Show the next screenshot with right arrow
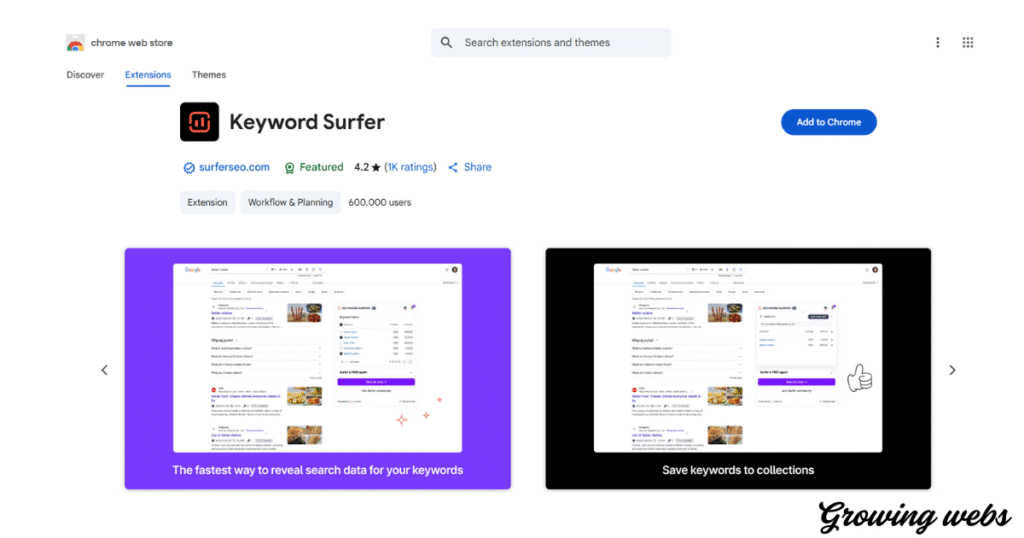Viewport: 1024px width, 538px height. [952, 370]
